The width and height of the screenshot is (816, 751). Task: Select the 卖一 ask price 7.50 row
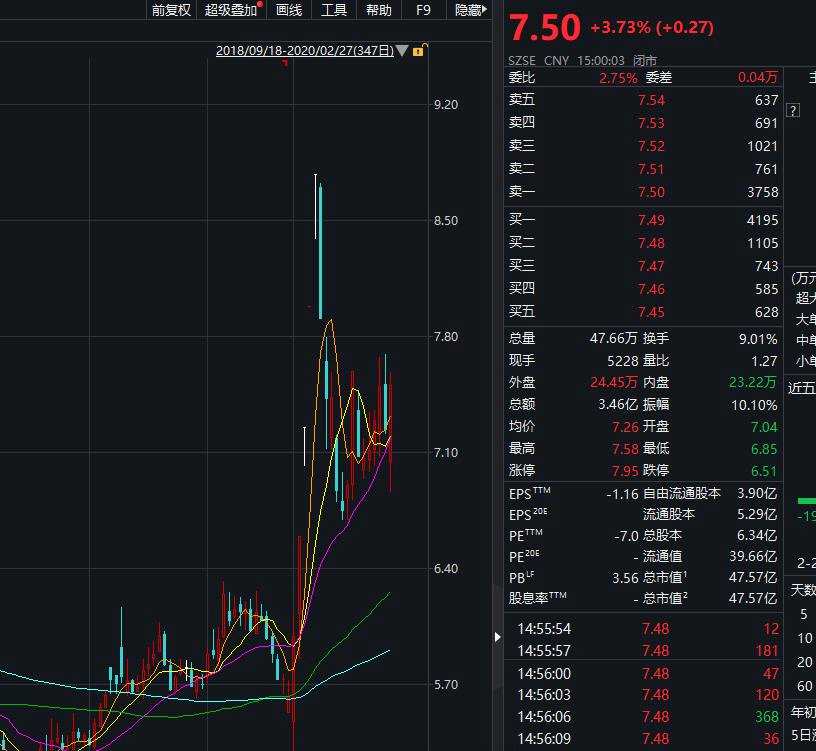point(643,192)
